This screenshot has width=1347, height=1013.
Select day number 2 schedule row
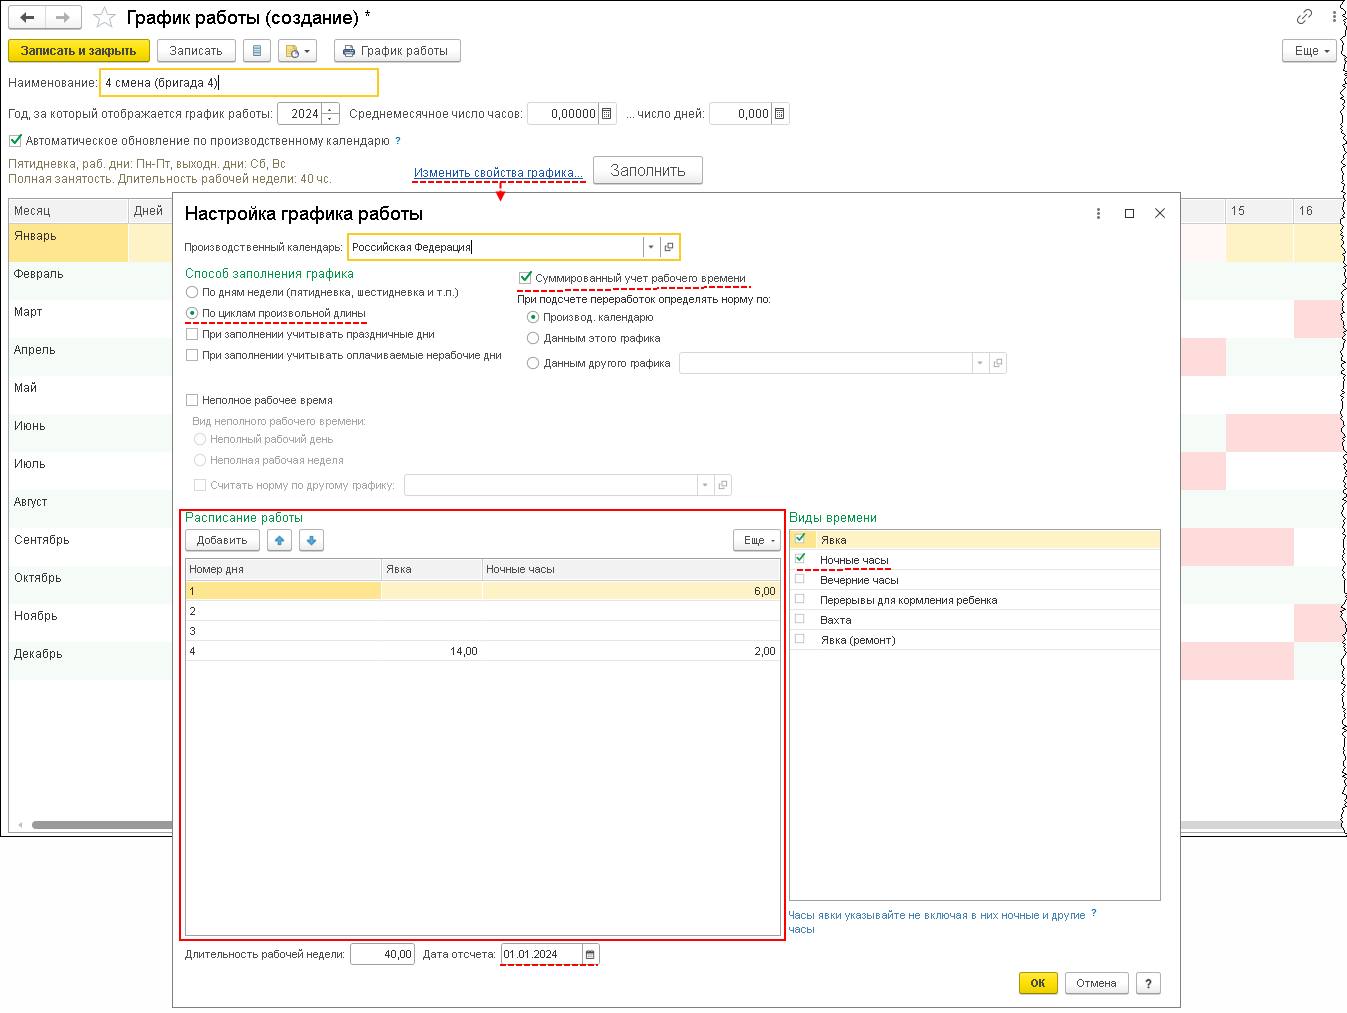pyautogui.click(x=483, y=611)
